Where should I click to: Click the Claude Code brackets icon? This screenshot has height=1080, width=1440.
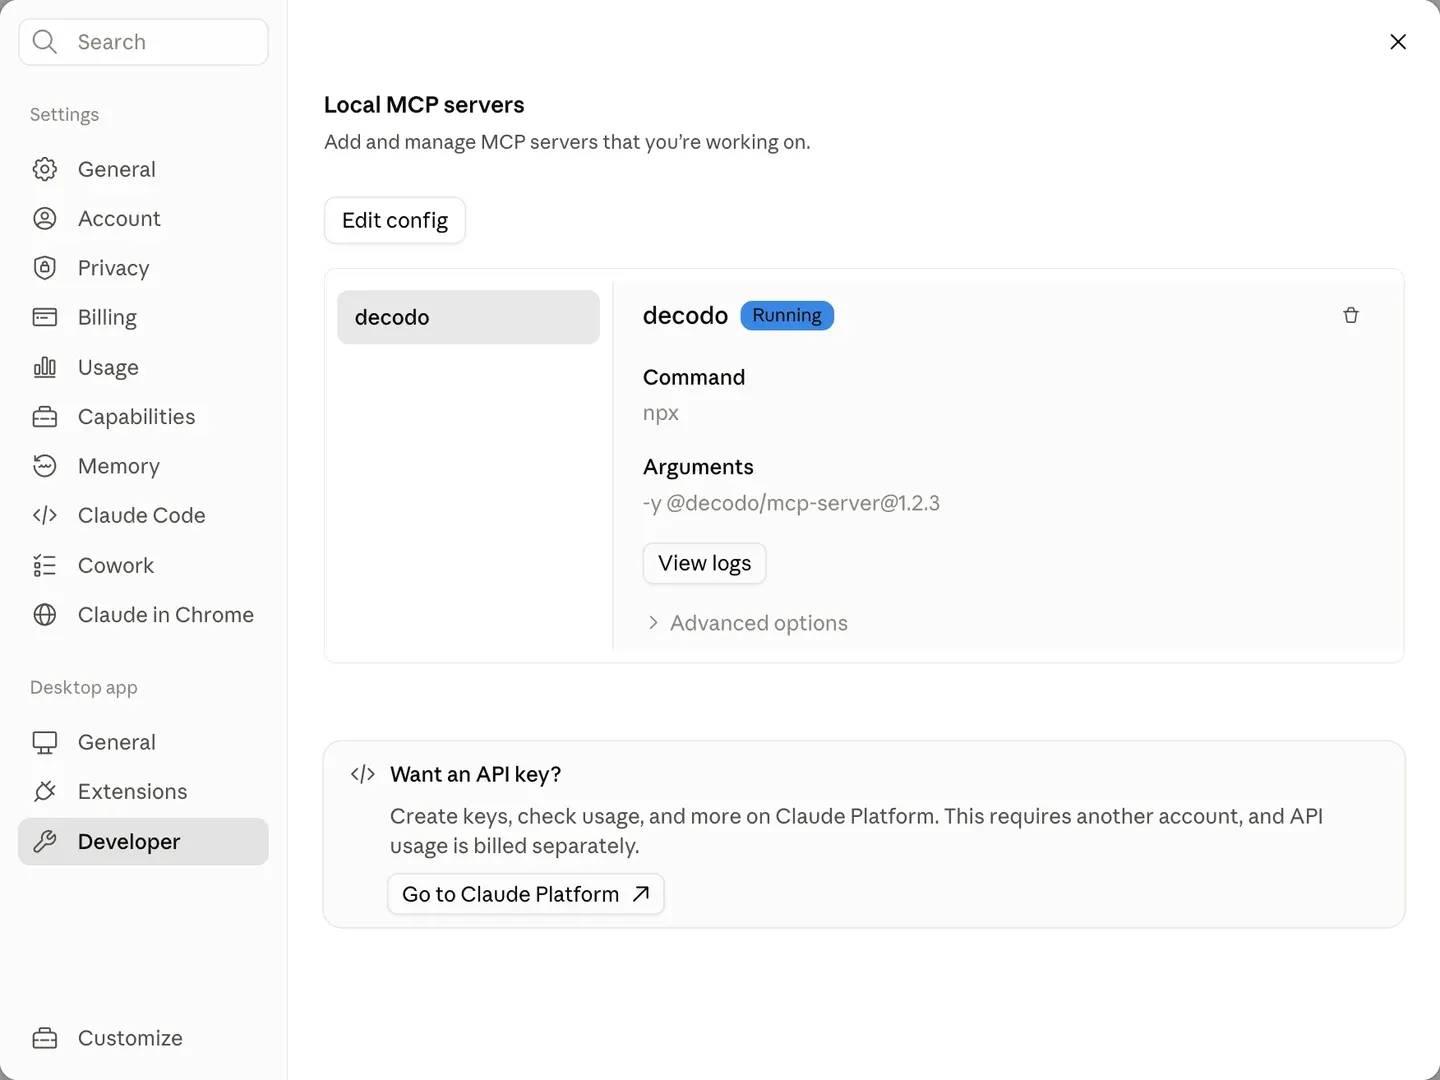pyautogui.click(x=45, y=515)
